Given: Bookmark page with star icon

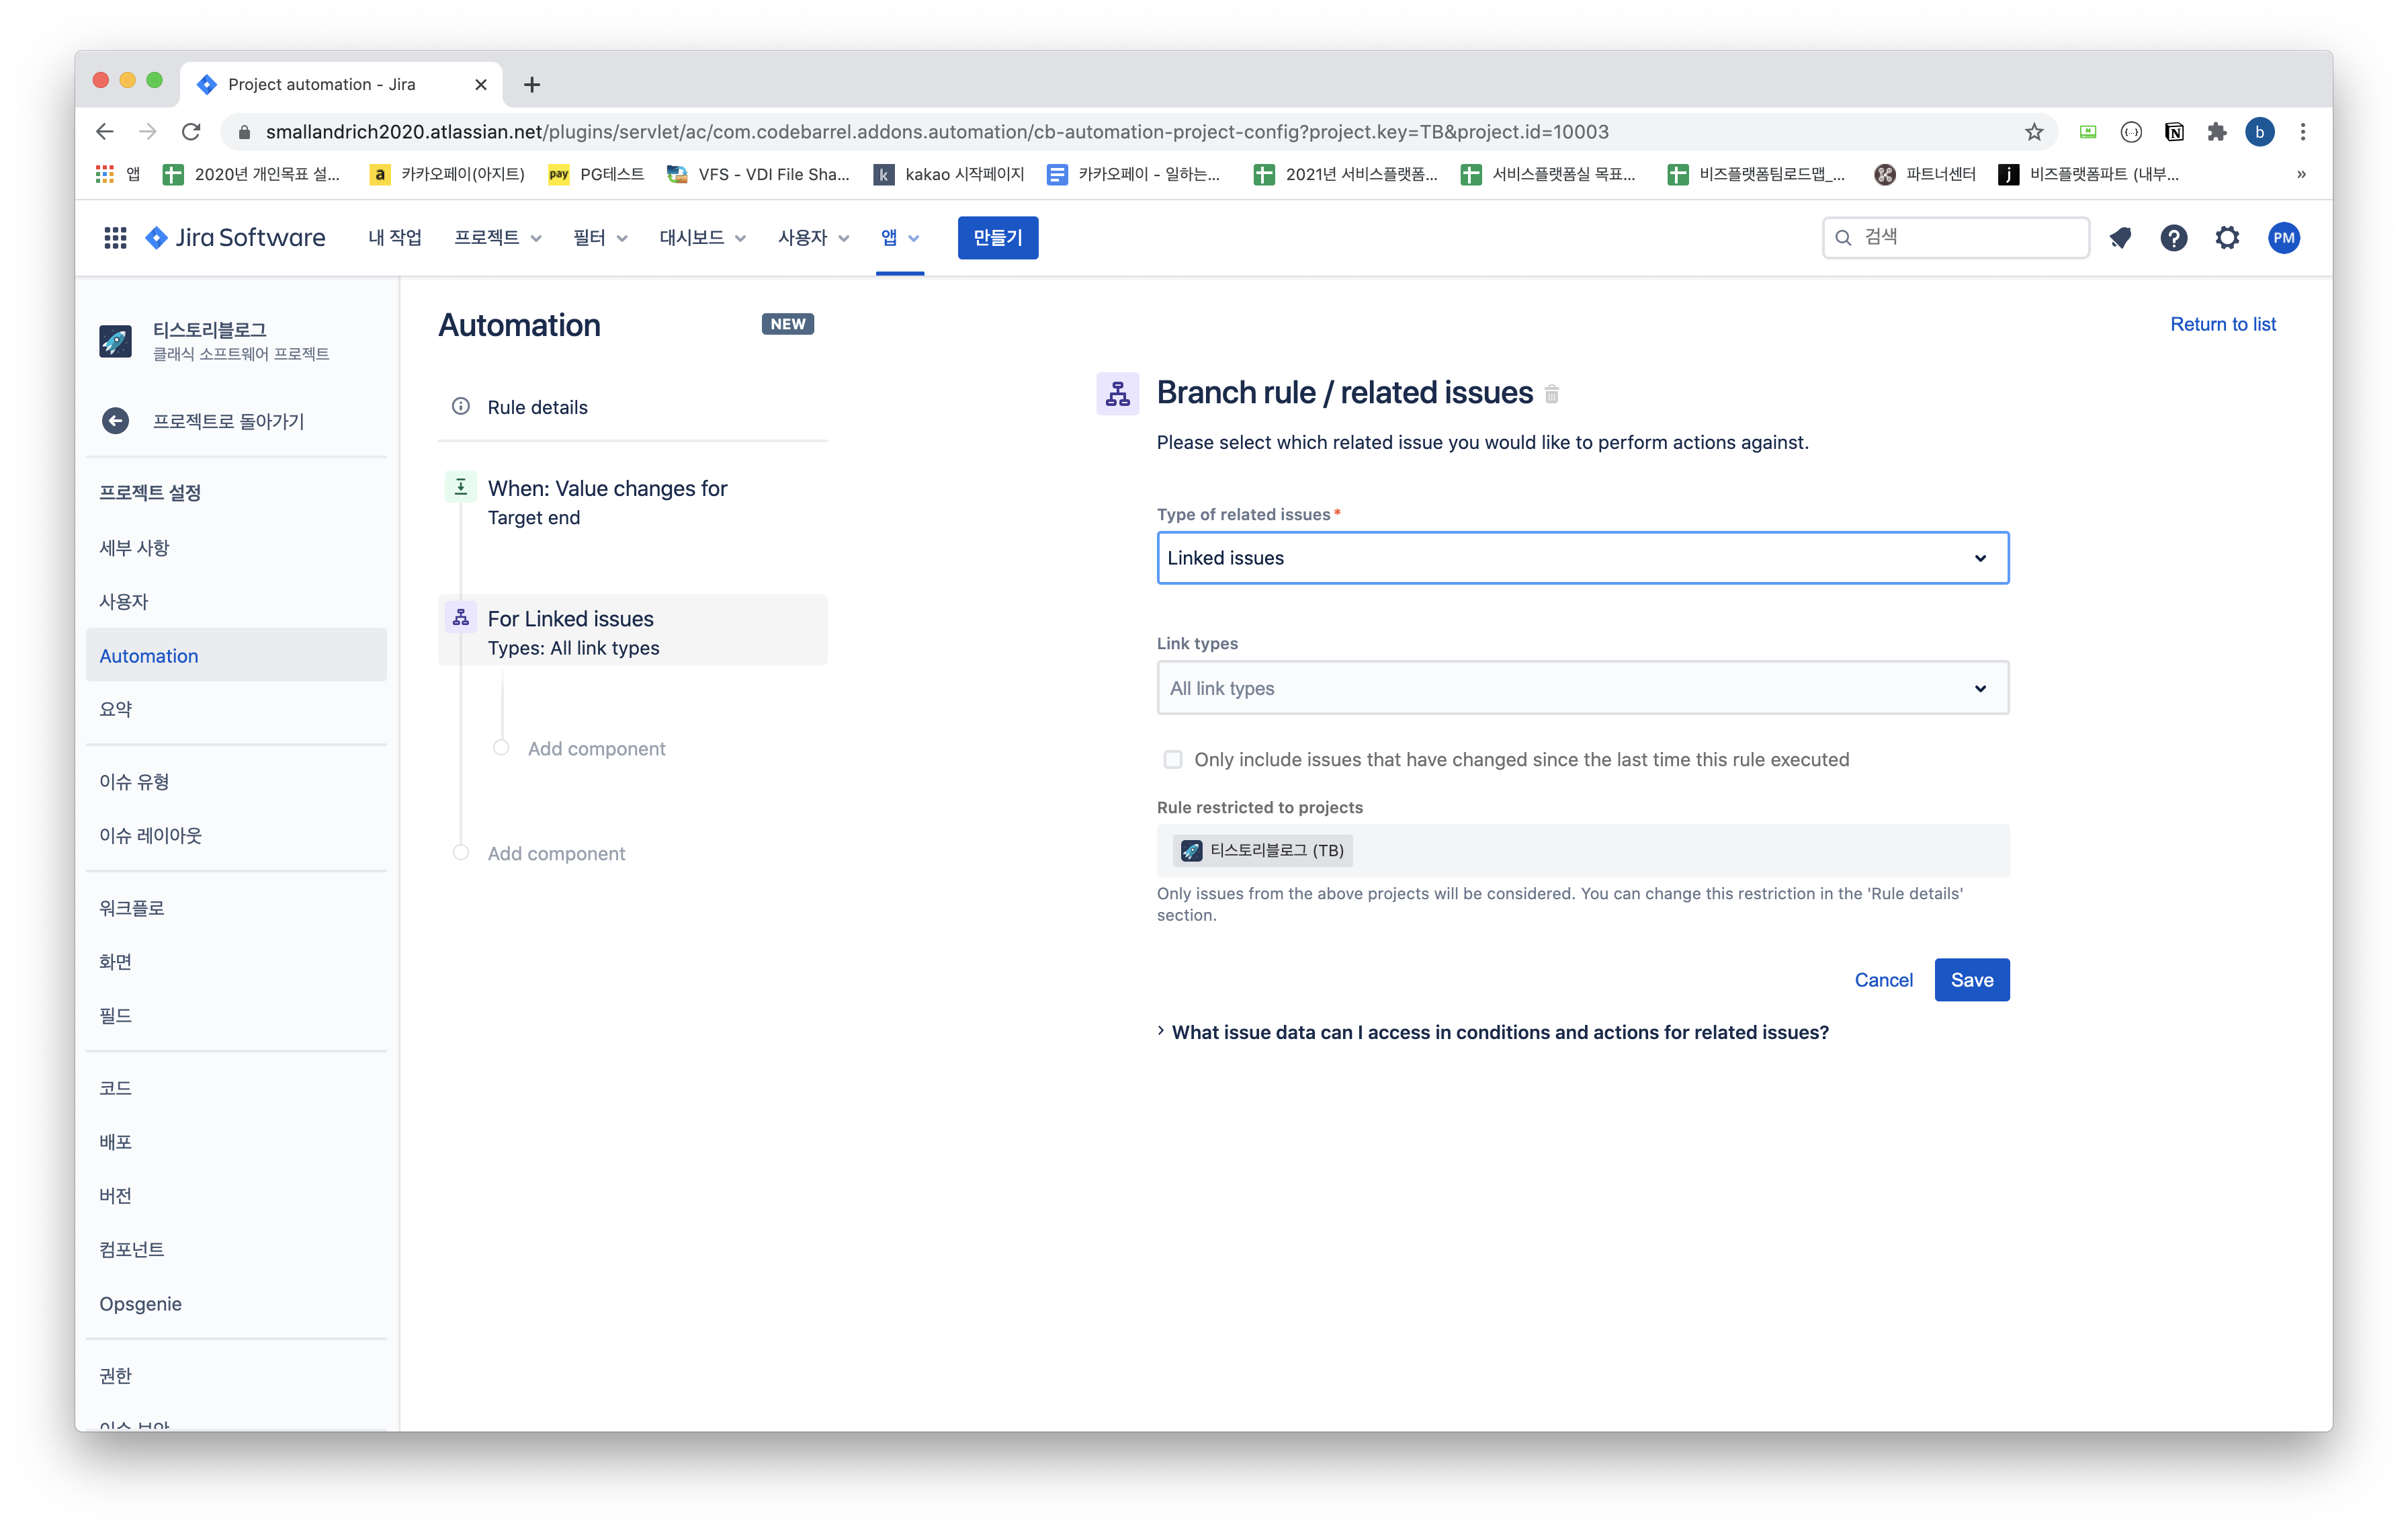Looking at the screenshot, I should tap(2033, 132).
